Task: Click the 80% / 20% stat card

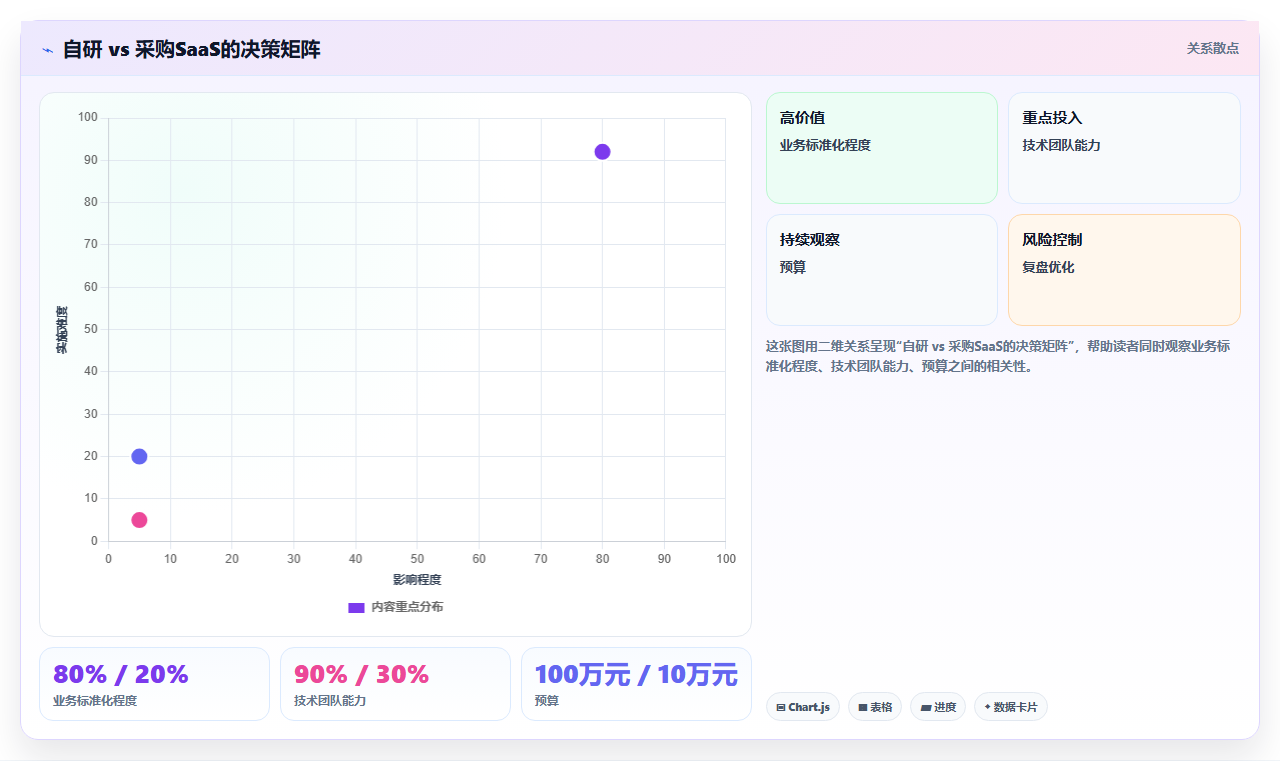Action: [154, 684]
